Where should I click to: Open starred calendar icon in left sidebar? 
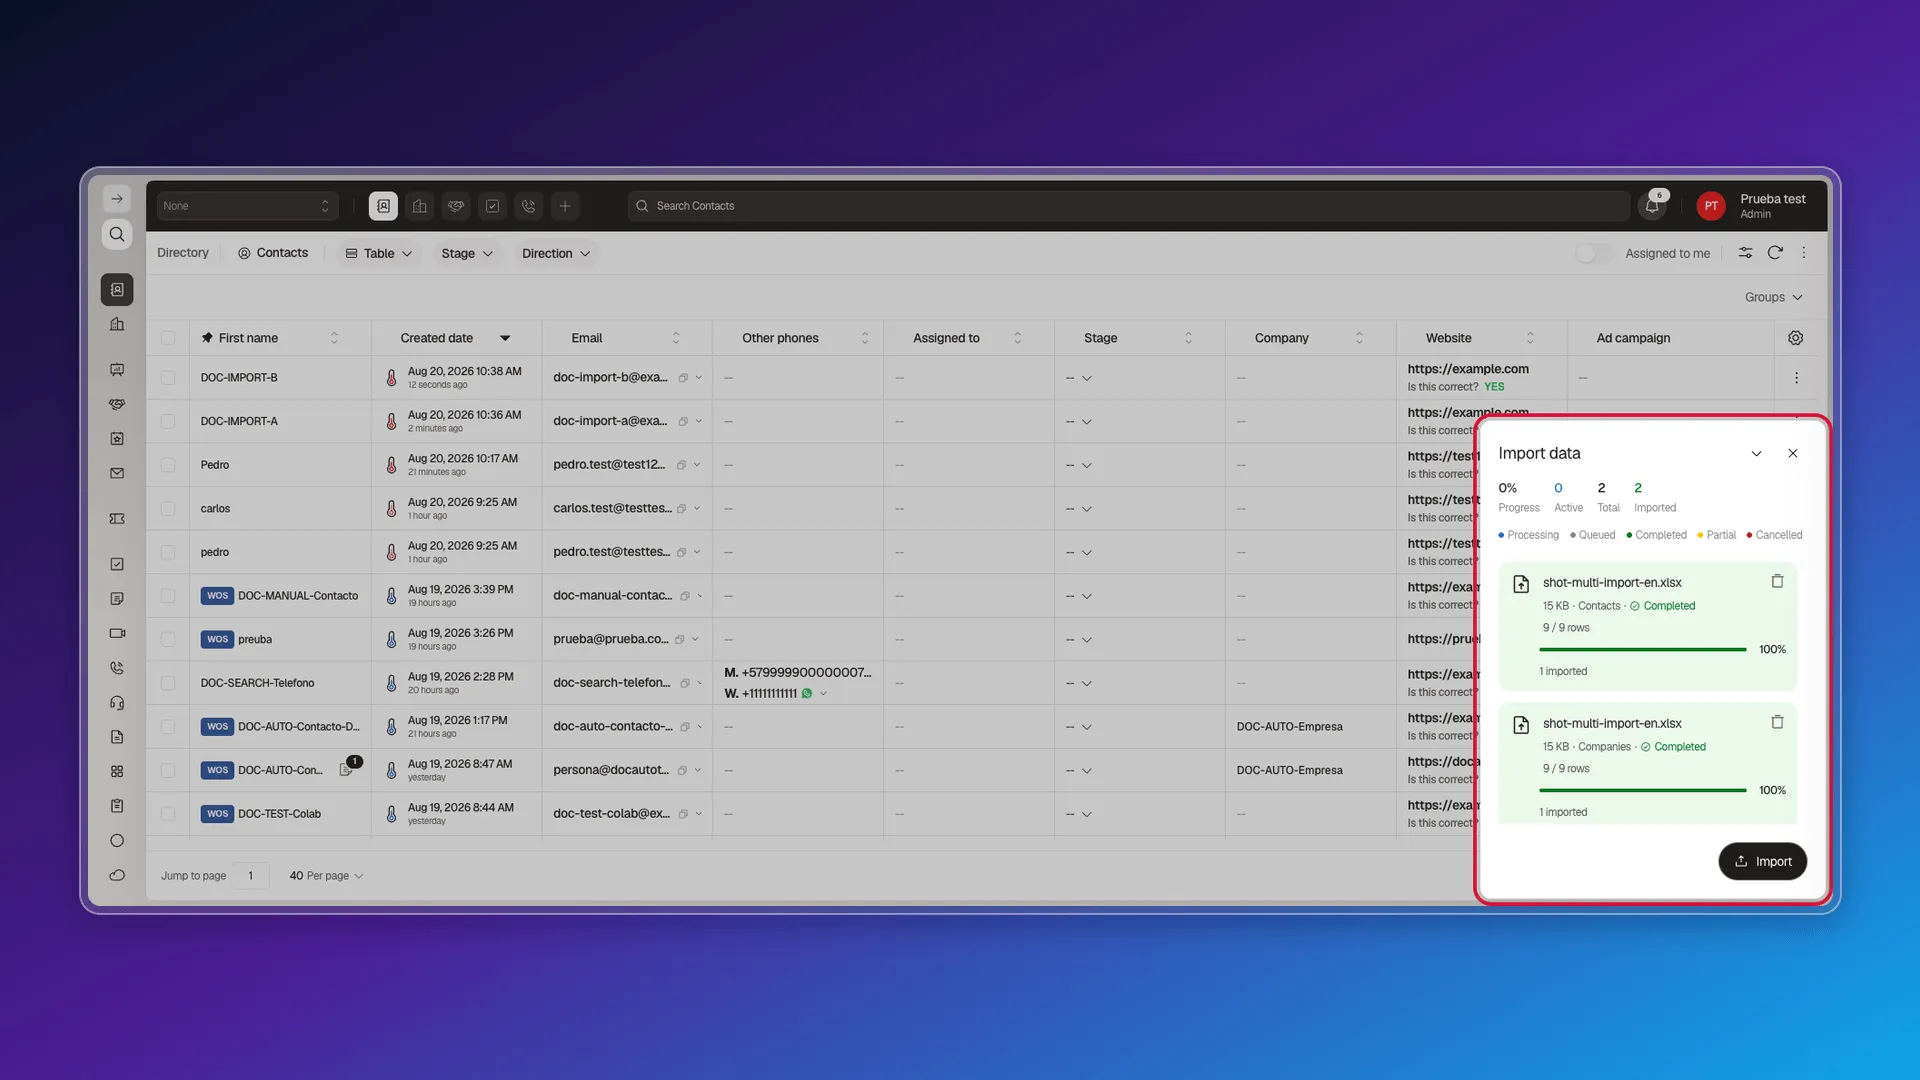117,438
